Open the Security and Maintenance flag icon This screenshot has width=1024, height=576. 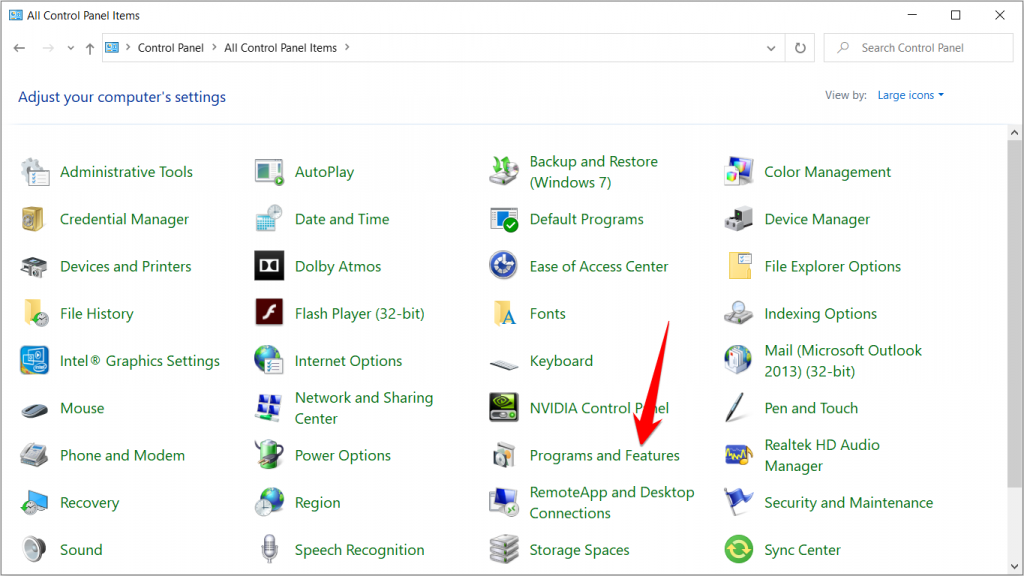click(739, 502)
